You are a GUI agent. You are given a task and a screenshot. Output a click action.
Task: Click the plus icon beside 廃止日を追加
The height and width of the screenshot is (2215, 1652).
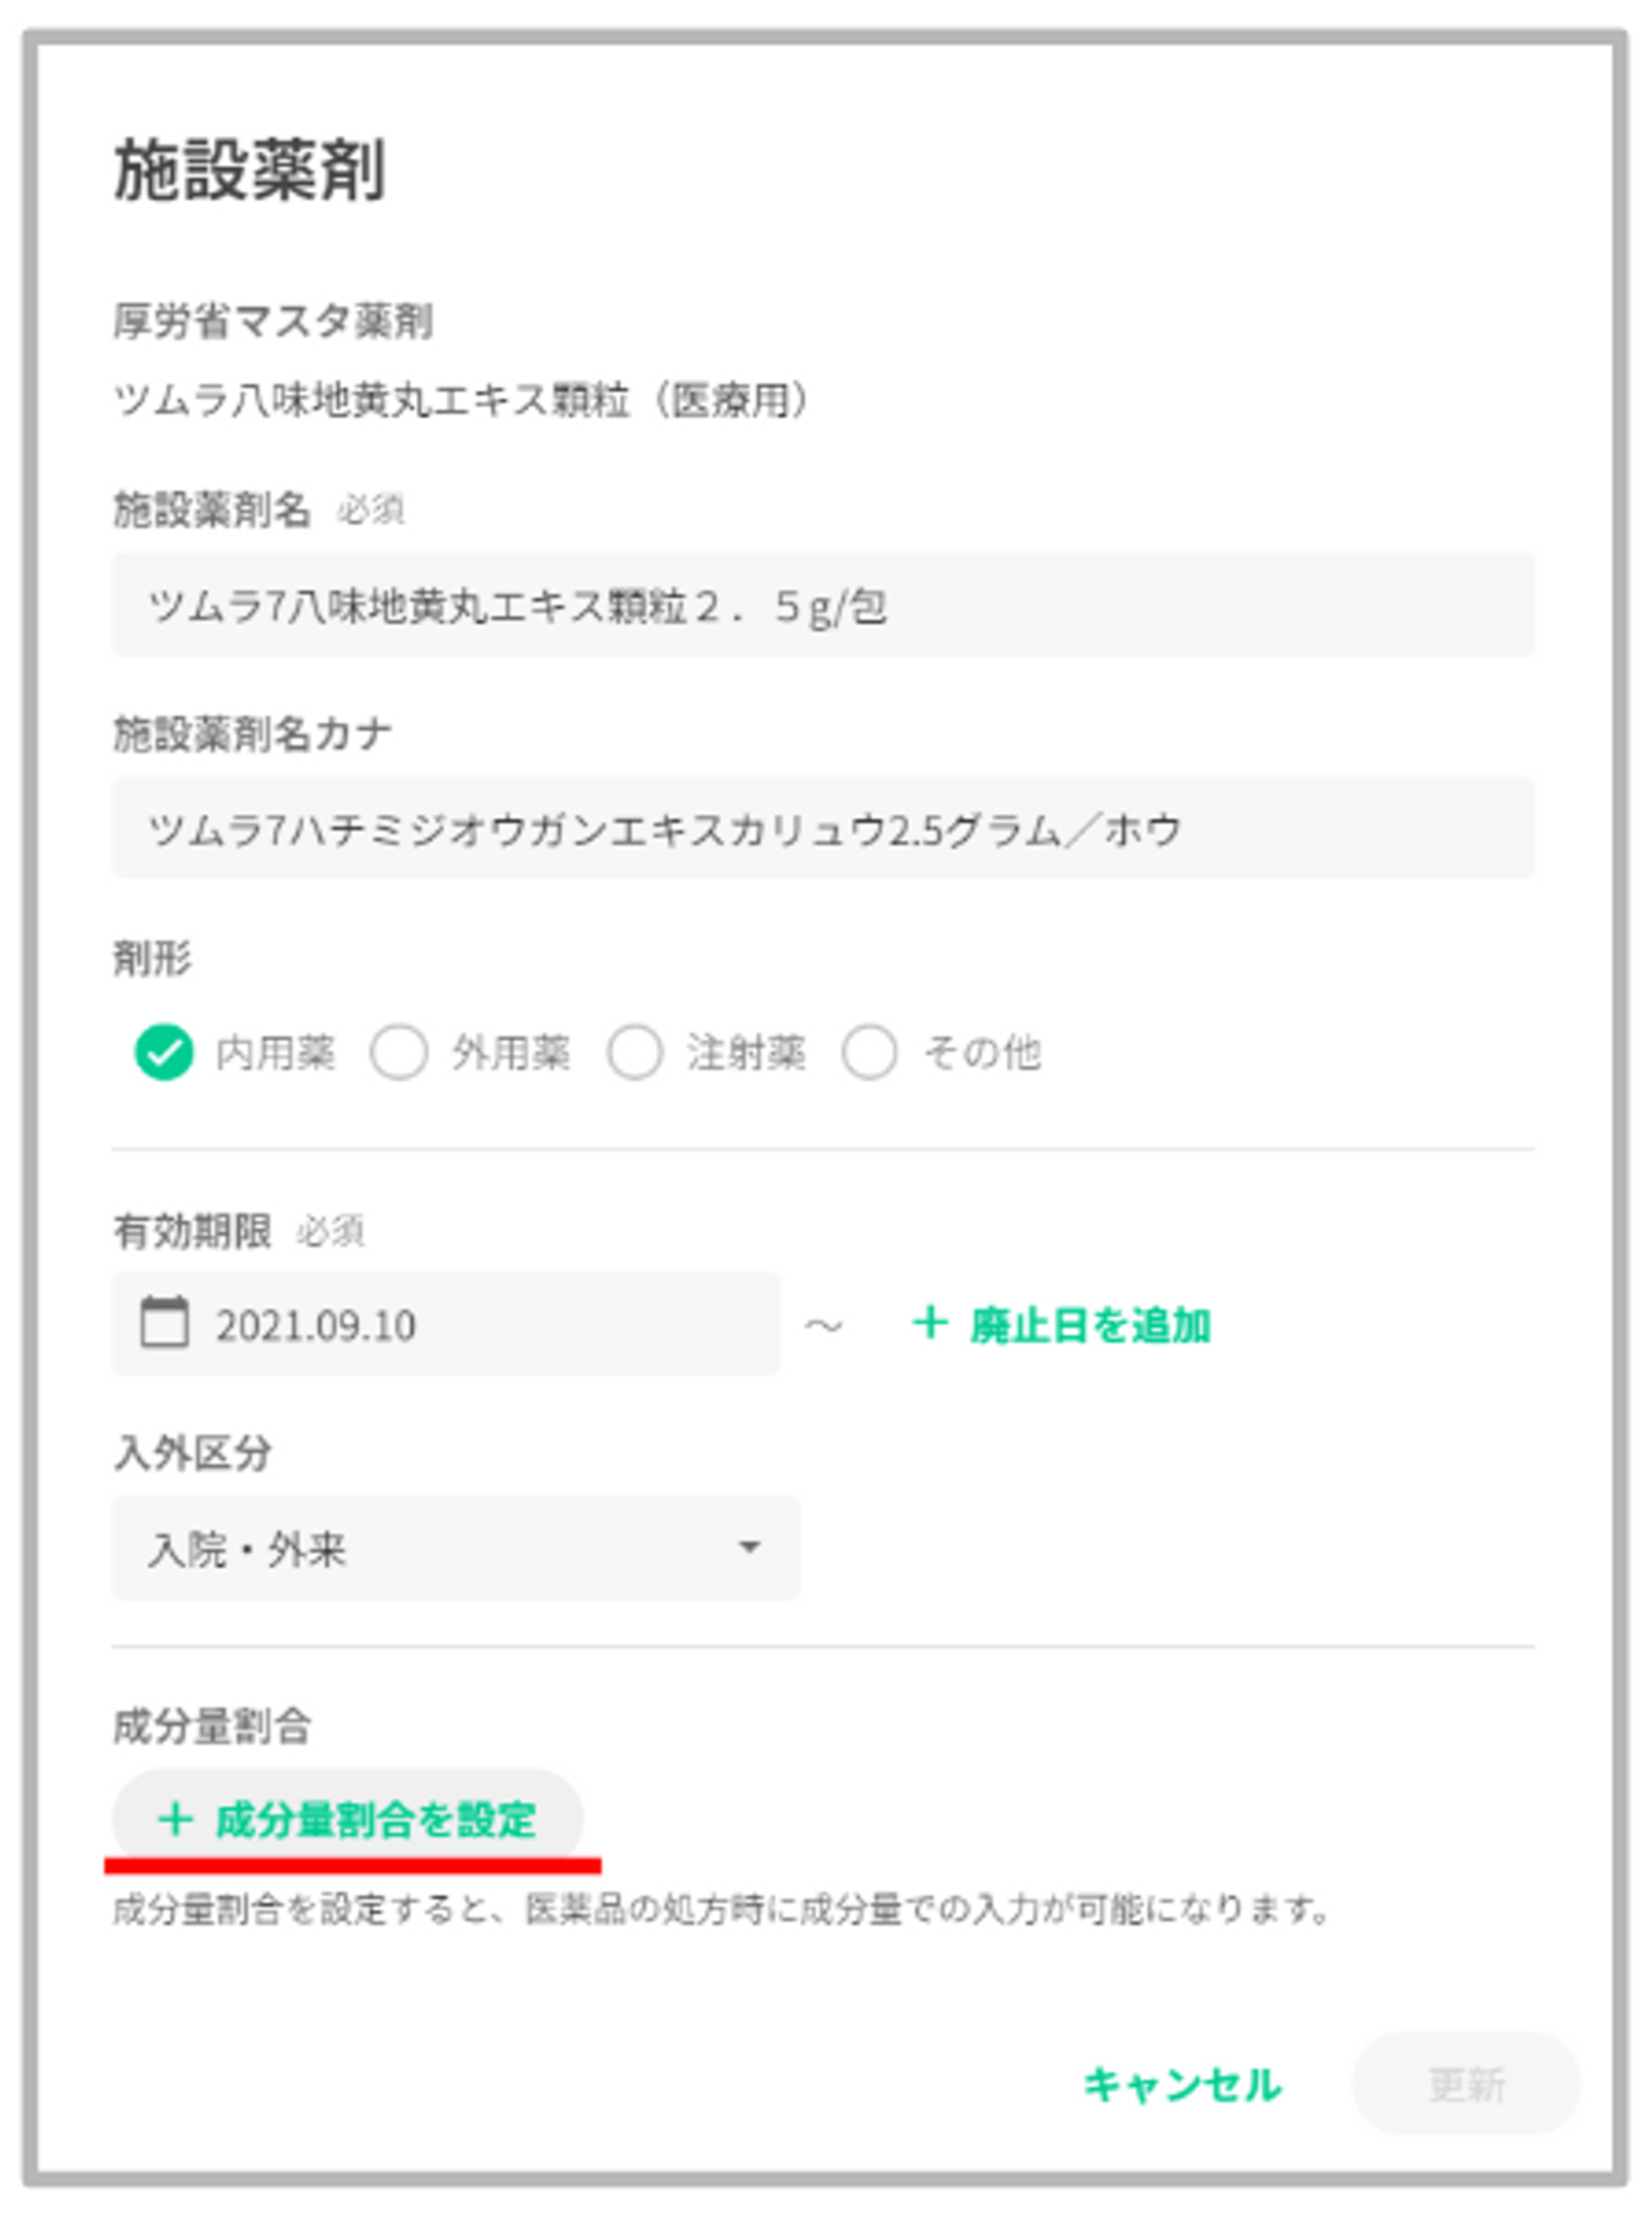[x=929, y=1323]
